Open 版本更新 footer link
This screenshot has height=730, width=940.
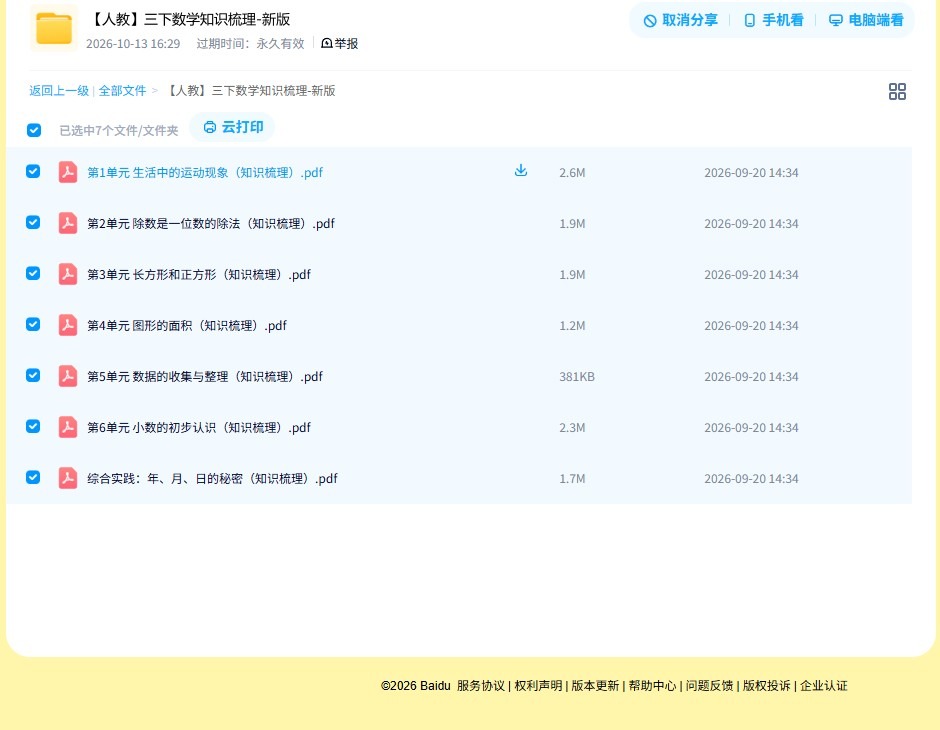click(595, 686)
